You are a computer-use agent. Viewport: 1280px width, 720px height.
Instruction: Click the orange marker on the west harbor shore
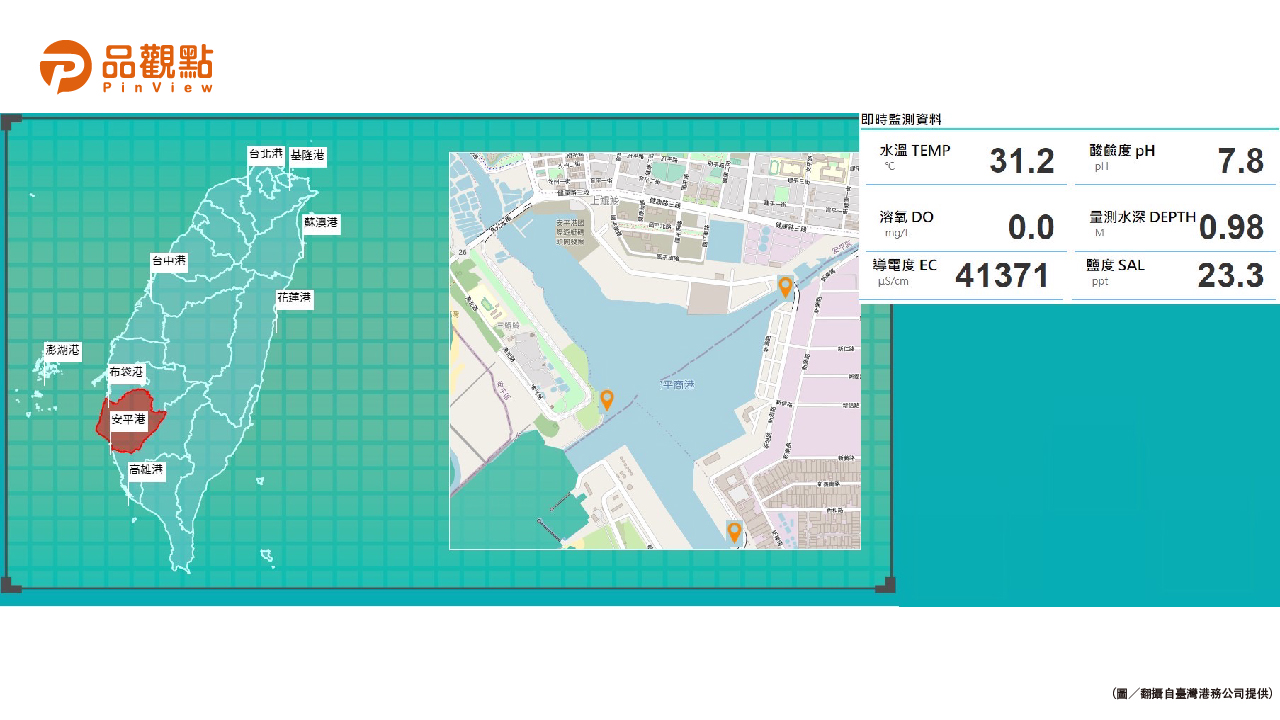[x=606, y=400]
